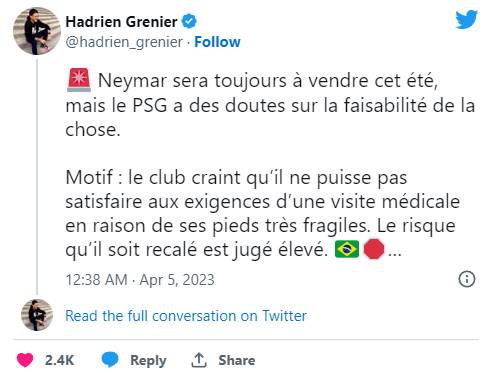The width and height of the screenshot is (493, 373).
Task: Click the Reply button label
Action: click(148, 360)
